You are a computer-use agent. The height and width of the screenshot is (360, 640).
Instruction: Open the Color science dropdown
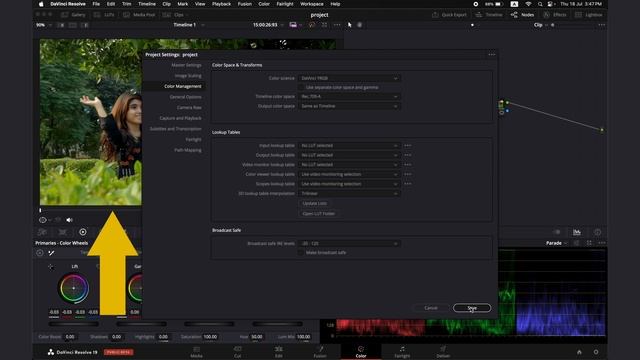pyautogui.click(x=349, y=78)
